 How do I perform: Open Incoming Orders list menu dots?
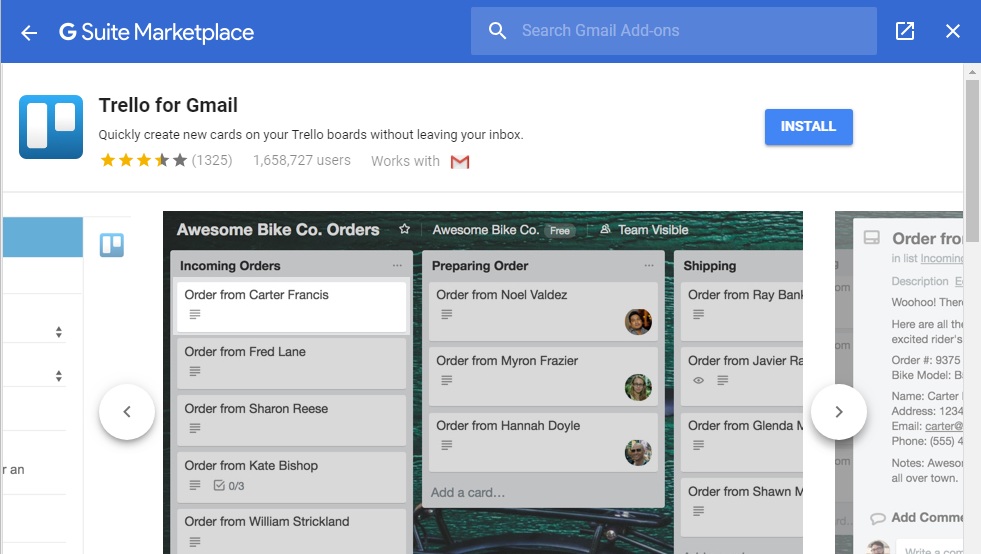(x=397, y=265)
